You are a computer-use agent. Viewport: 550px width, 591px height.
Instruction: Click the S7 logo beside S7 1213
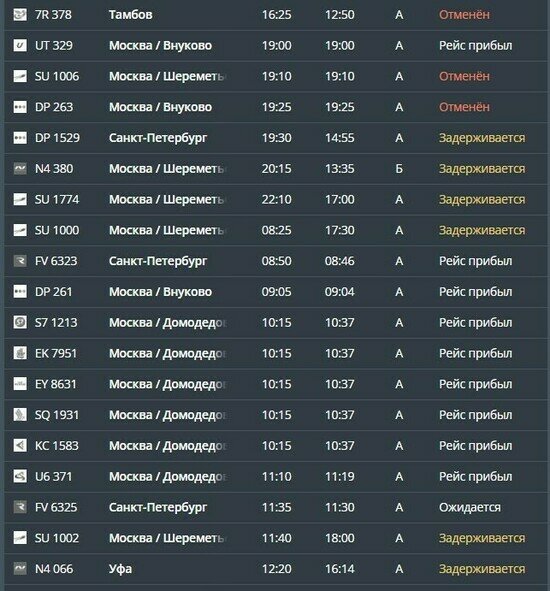(20, 323)
